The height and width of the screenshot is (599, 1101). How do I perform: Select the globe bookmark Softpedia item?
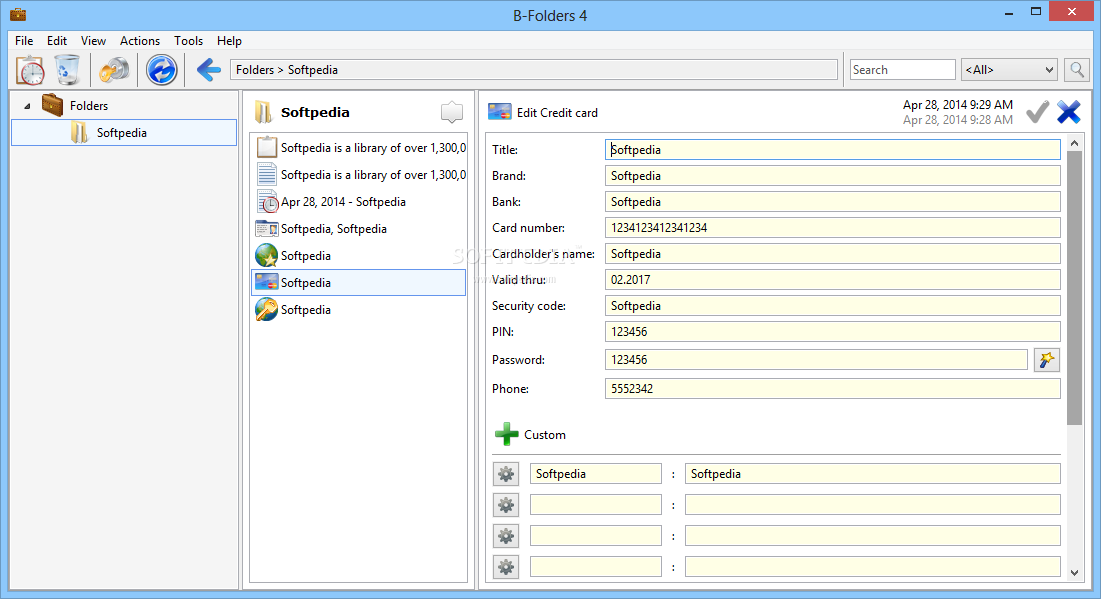point(358,256)
